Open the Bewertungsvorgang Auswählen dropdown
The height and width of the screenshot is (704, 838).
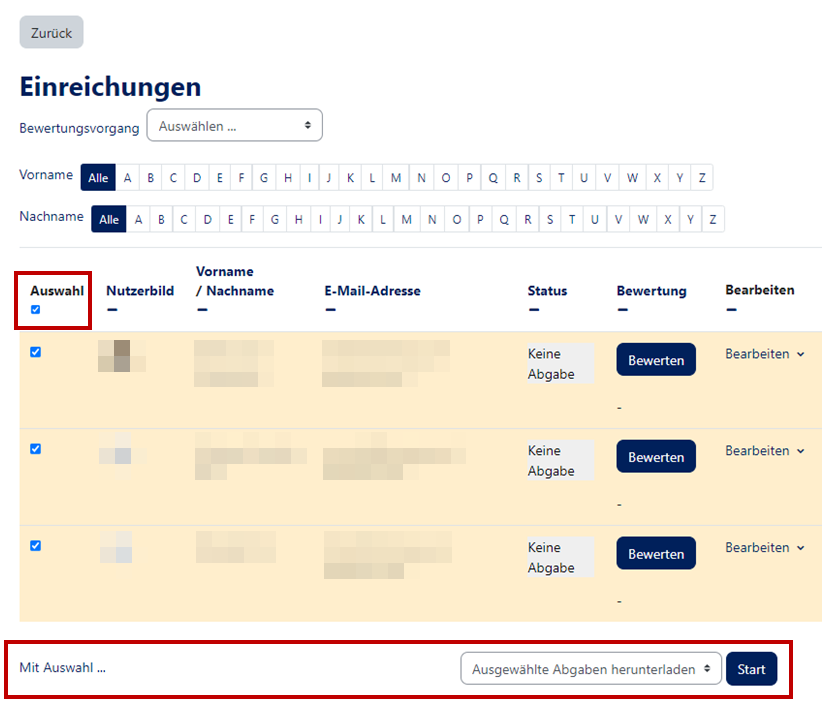tap(234, 126)
